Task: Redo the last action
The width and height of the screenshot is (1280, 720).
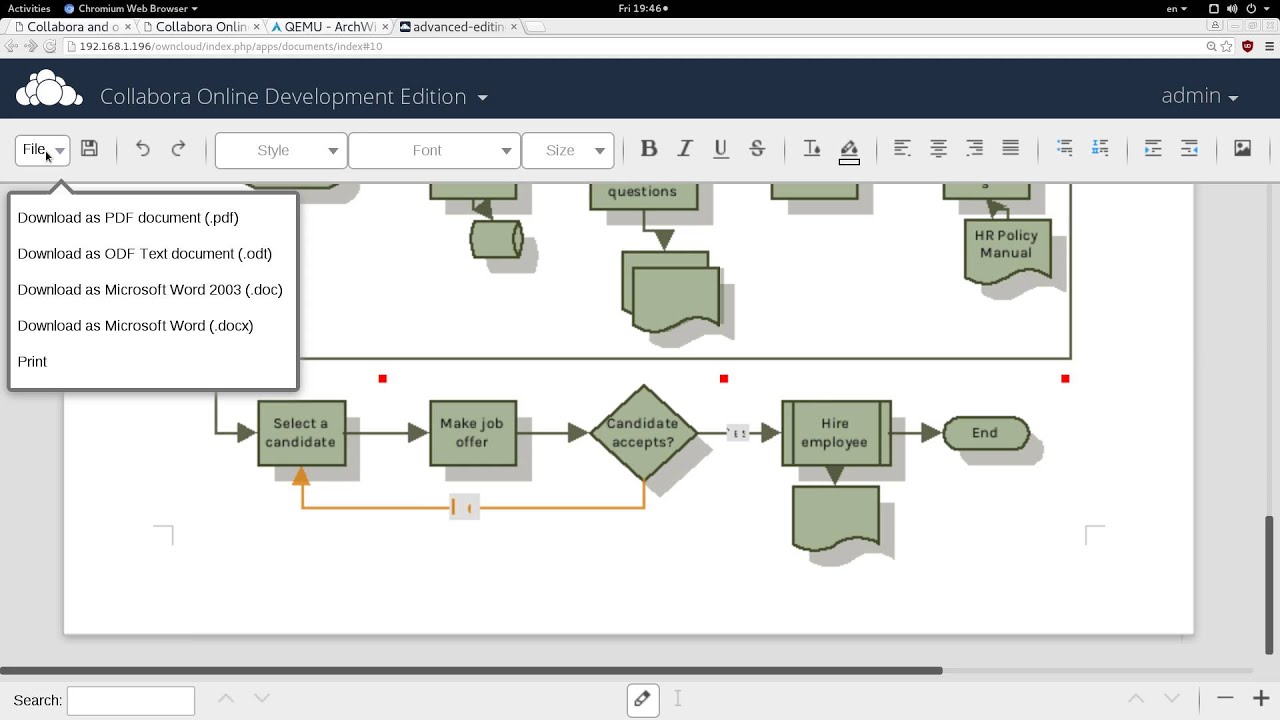Action: [x=179, y=149]
